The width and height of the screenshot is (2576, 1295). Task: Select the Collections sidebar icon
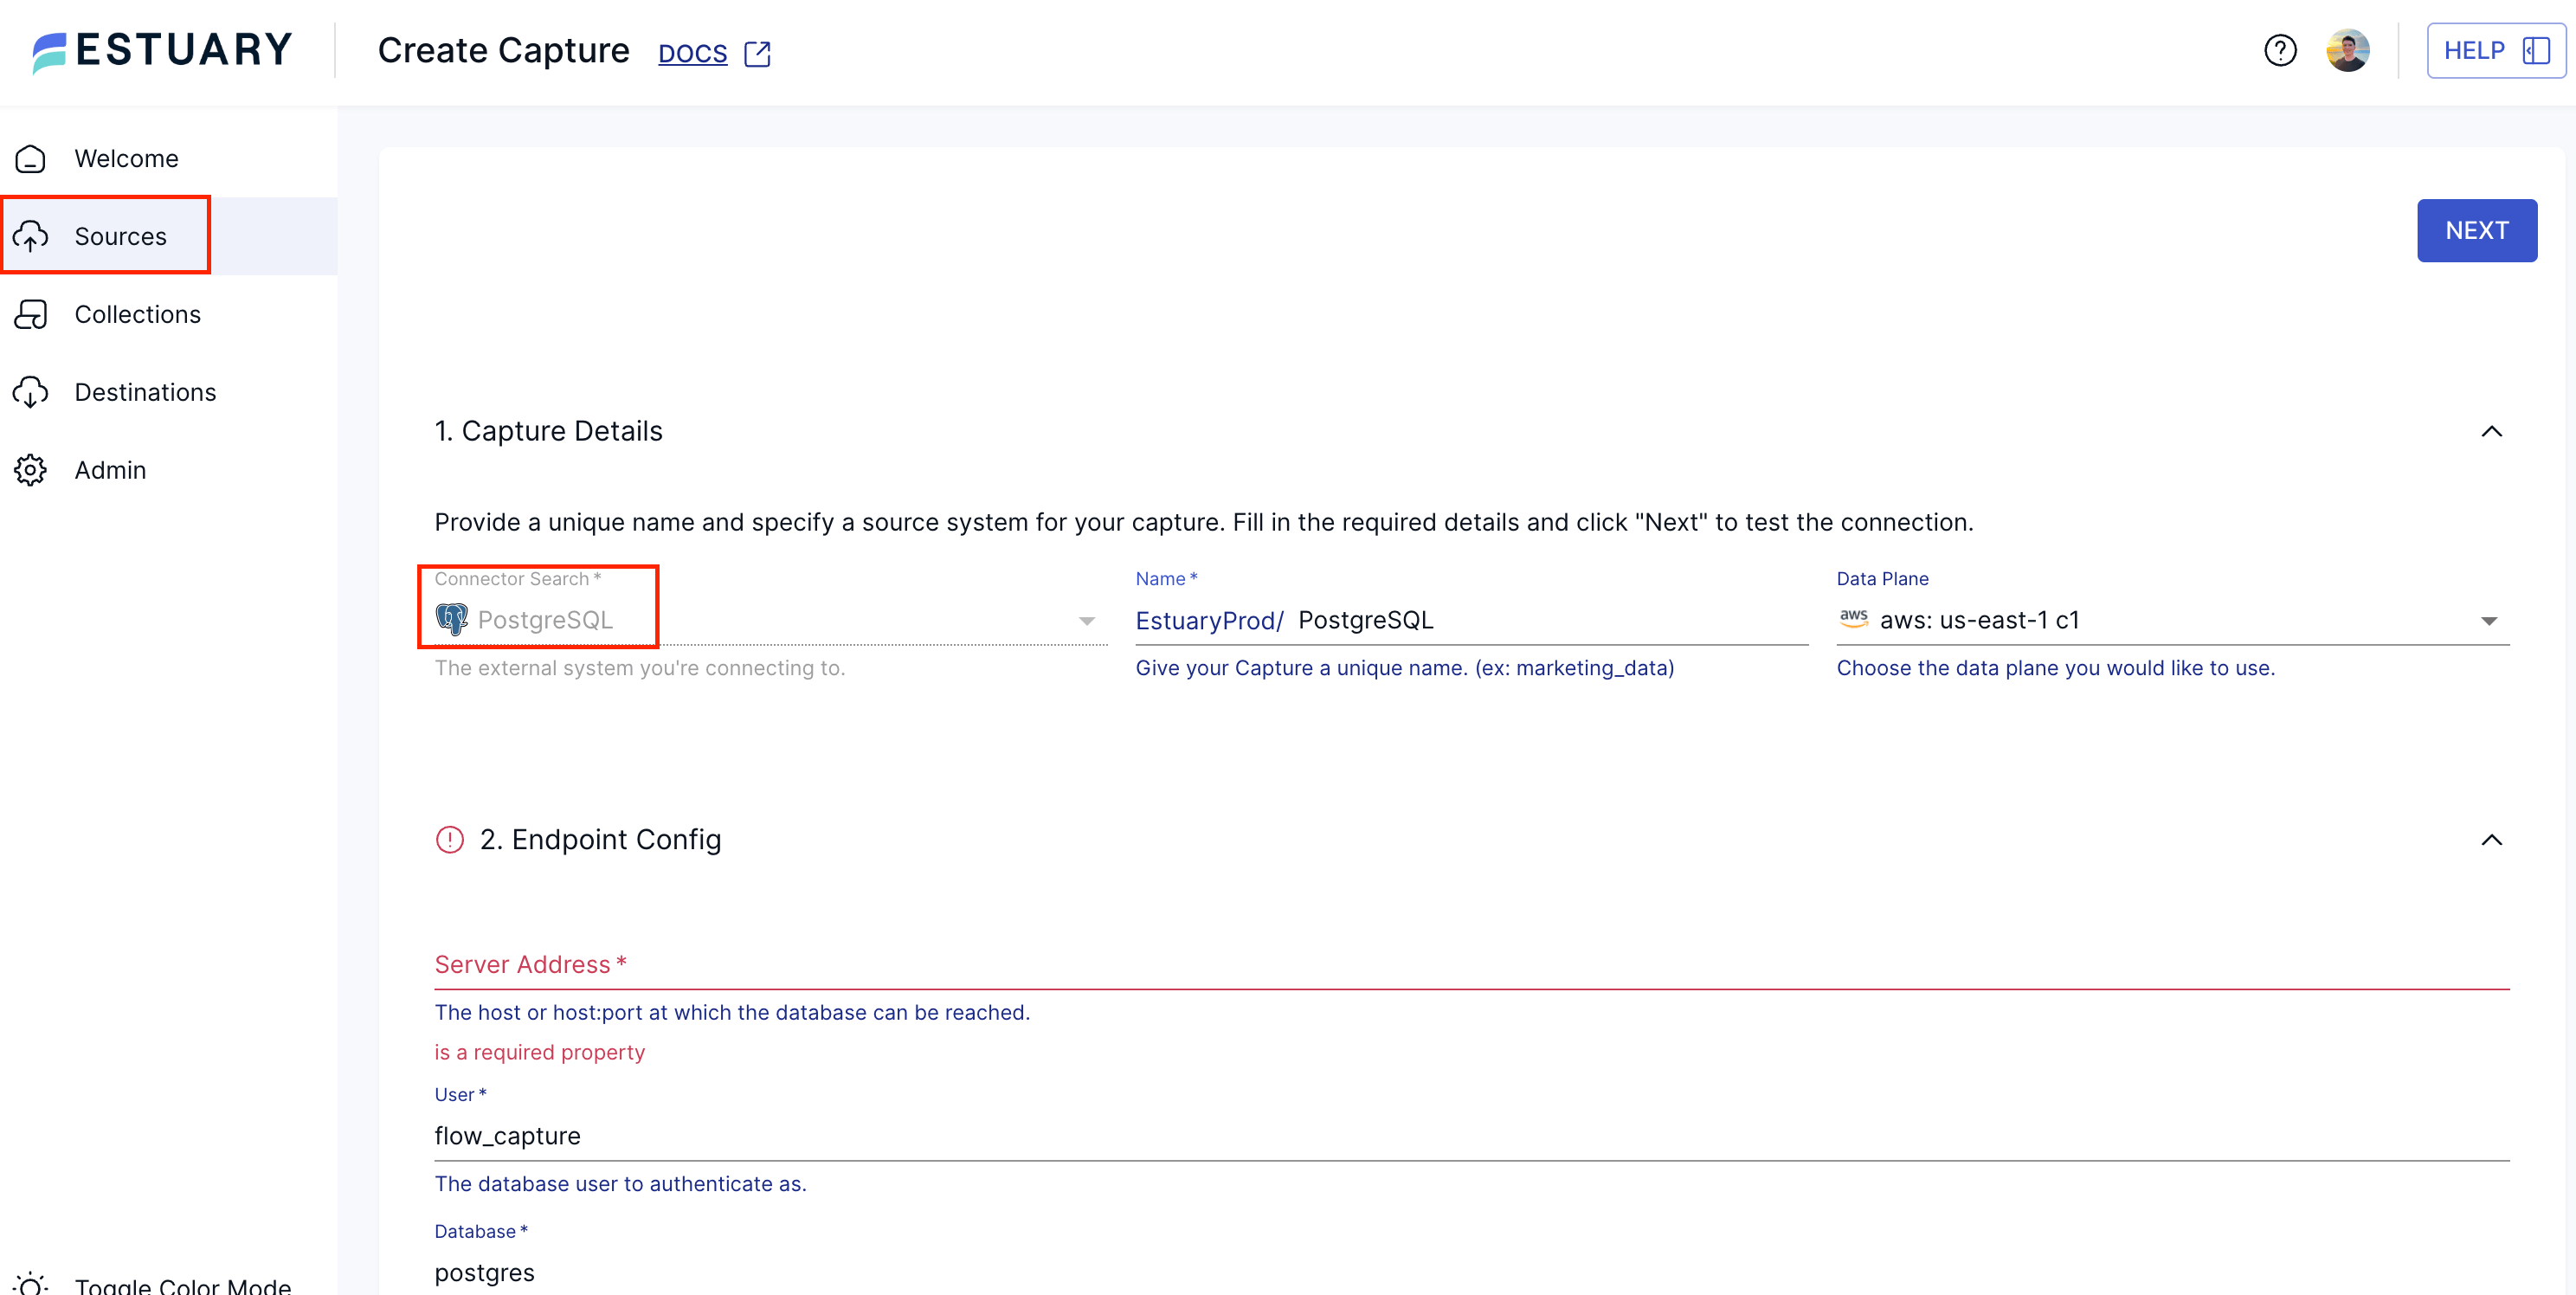[30, 314]
